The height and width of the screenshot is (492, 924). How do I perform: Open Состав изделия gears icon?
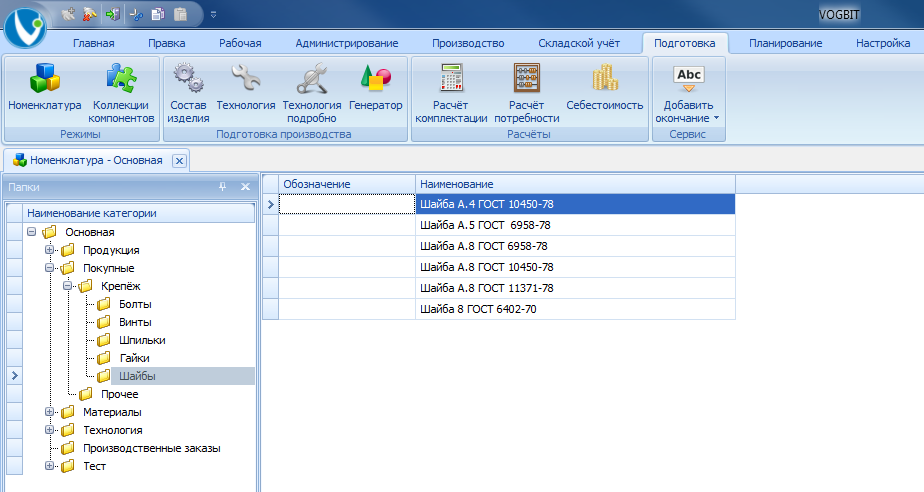tap(188, 78)
